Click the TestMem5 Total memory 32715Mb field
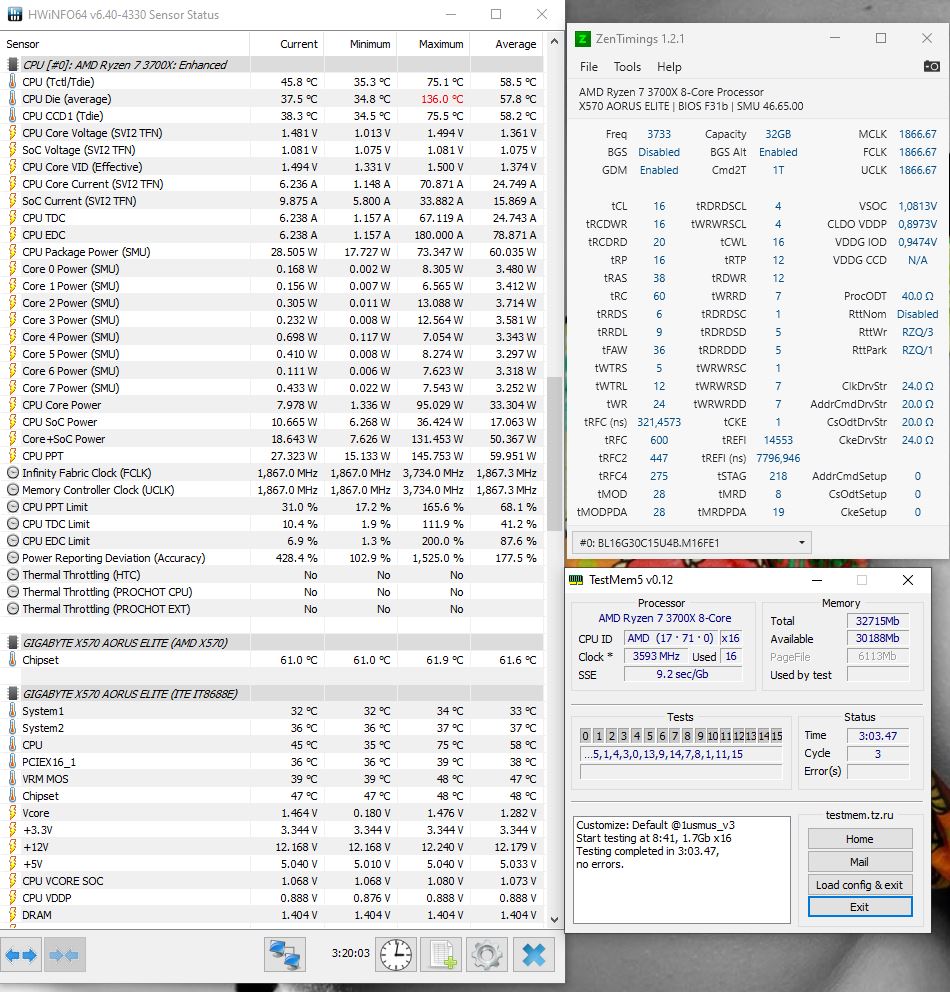Image resolution: width=950 pixels, height=992 pixels. [877, 621]
